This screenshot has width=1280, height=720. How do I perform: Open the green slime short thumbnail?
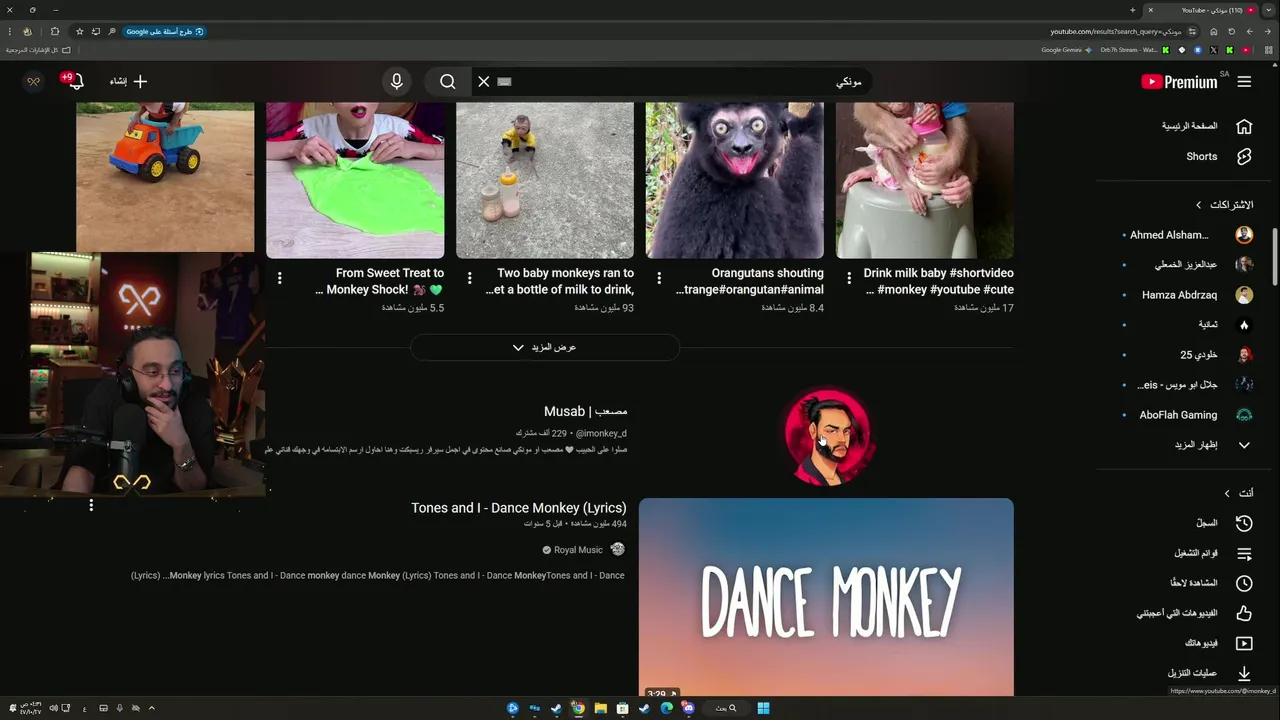355,180
